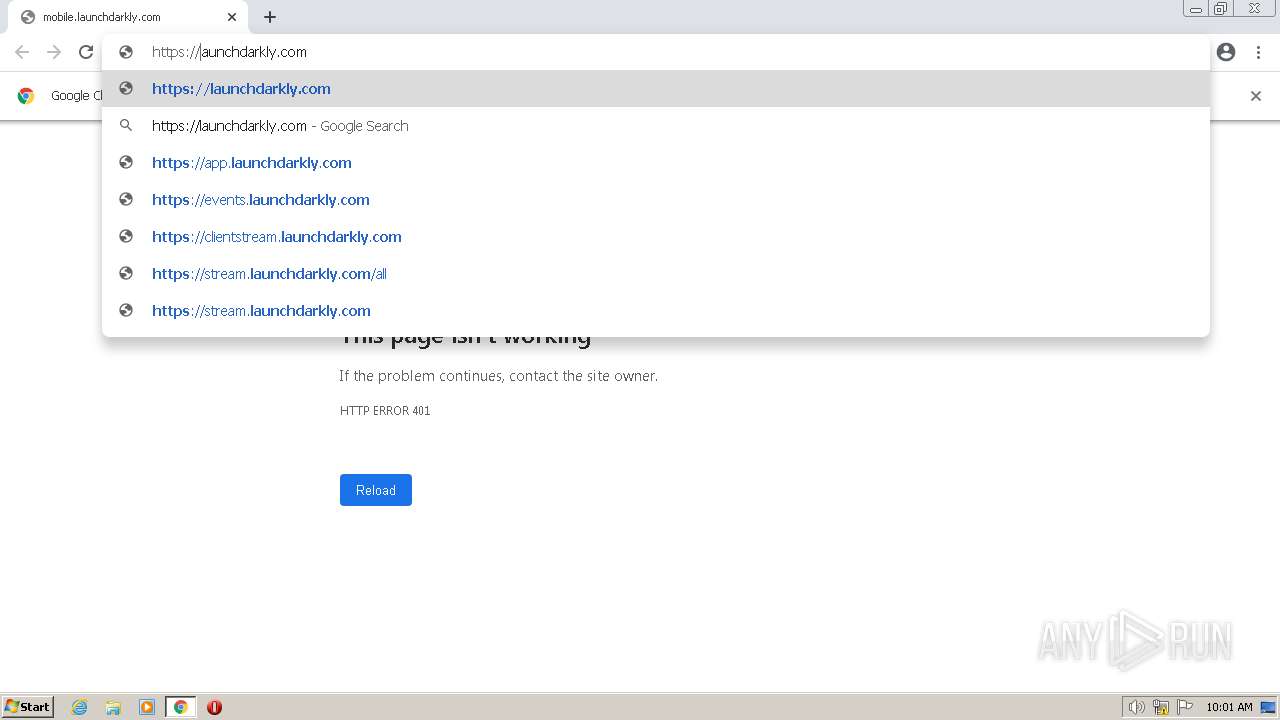This screenshot has width=1280, height=720.
Task: Click the HTTP ERROR 401 text
Action: (x=385, y=411)
